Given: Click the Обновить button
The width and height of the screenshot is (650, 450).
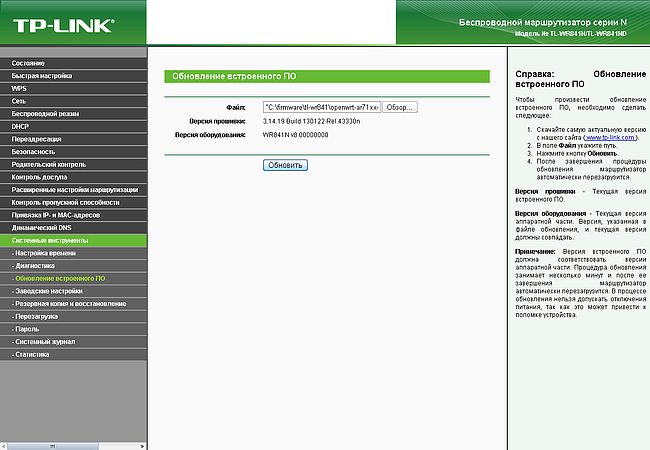Looking at the screenshot, I should [285, 165].
